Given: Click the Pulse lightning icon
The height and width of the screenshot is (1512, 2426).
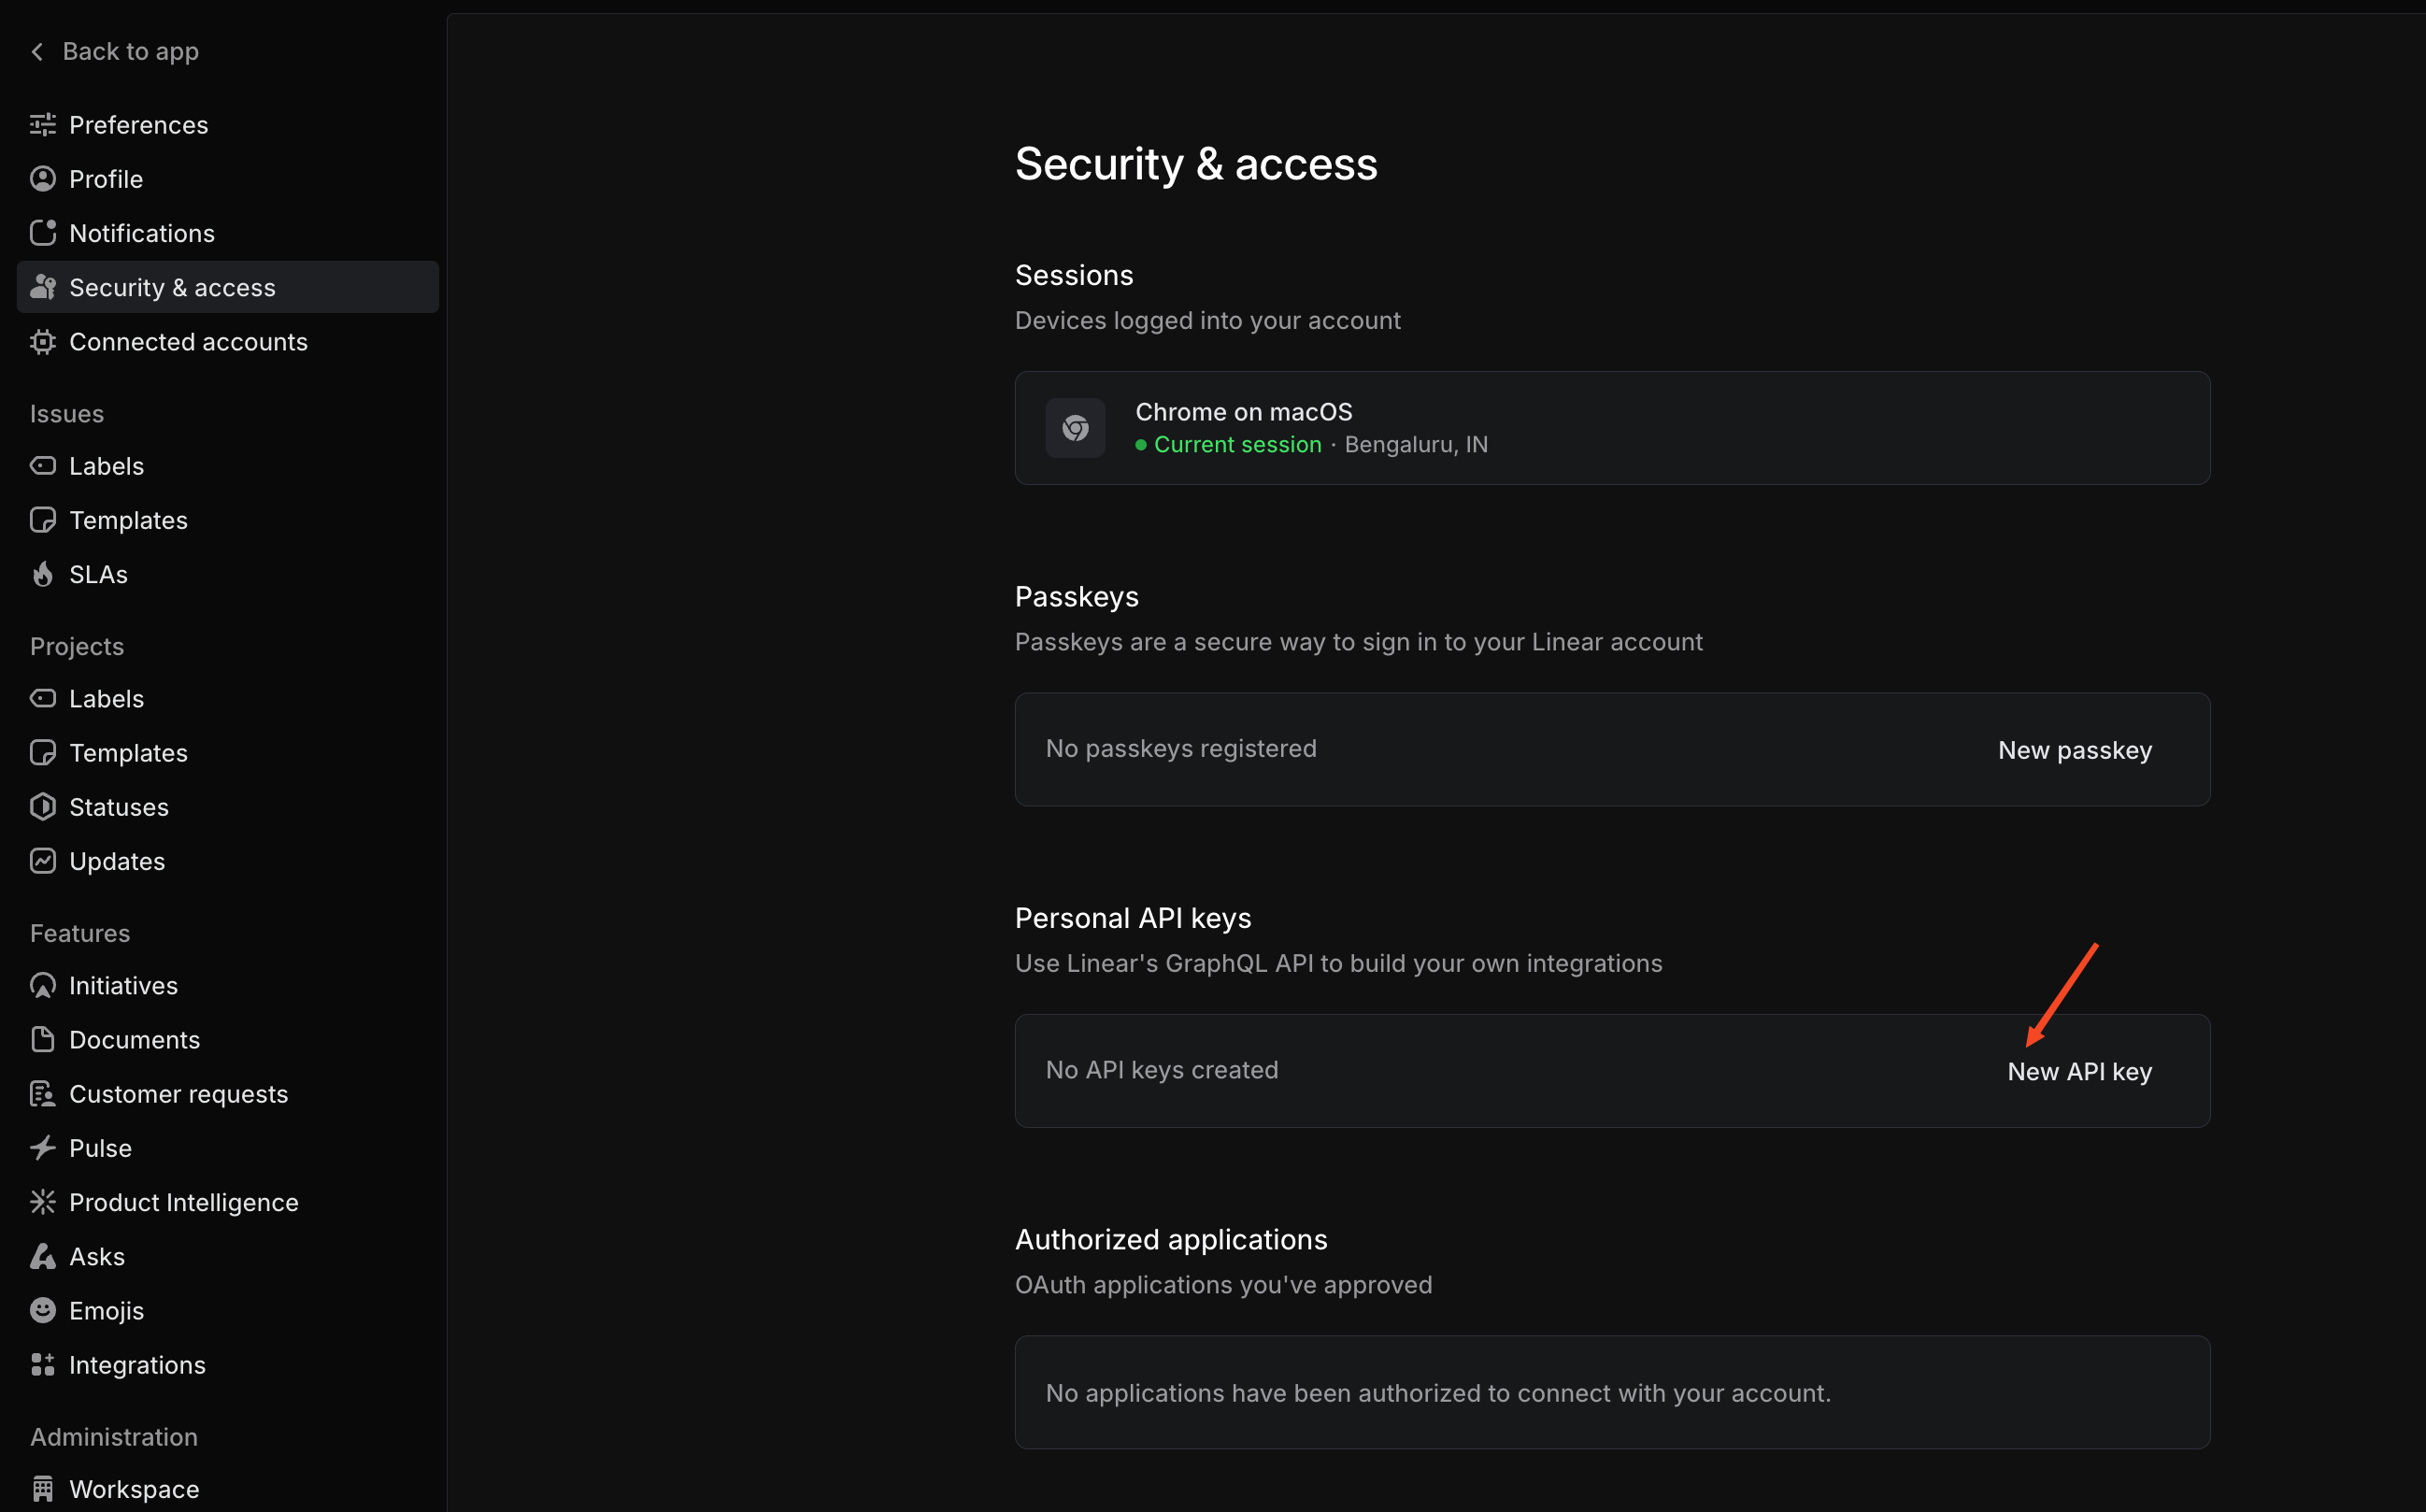Looking at the screenshot, I should pos(43,1148).
